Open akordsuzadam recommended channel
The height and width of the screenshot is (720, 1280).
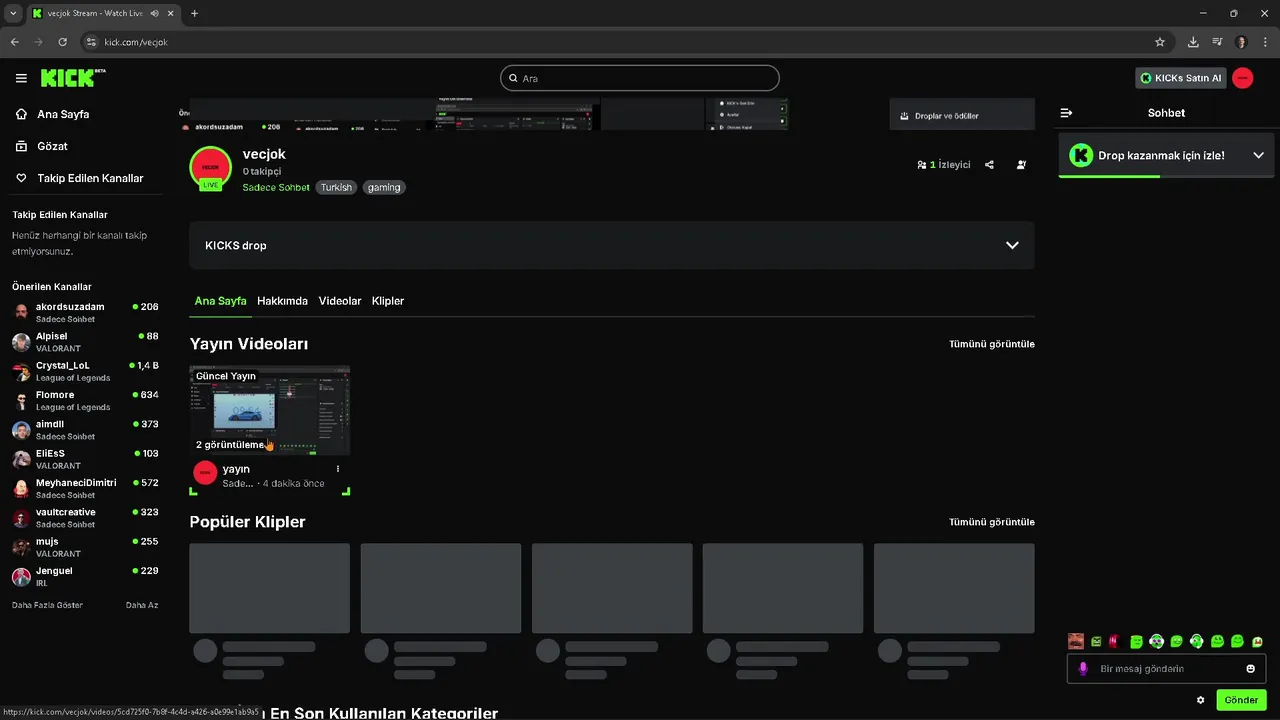[x=85, y=312]
